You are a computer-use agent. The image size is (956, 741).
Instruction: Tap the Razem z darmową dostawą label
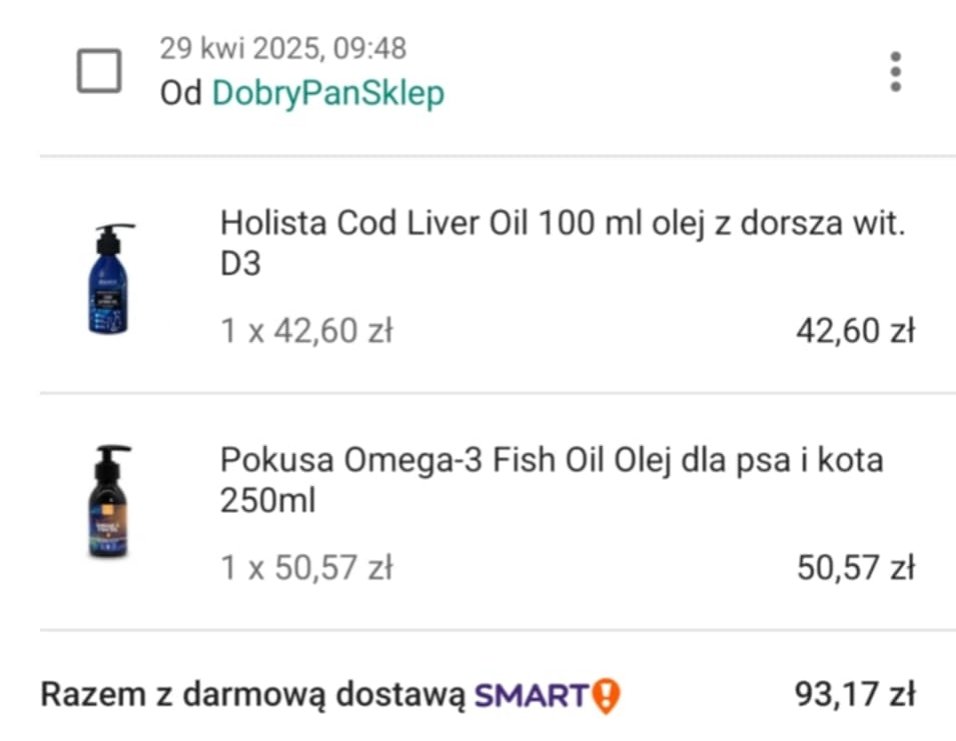[x=253, y=695]
